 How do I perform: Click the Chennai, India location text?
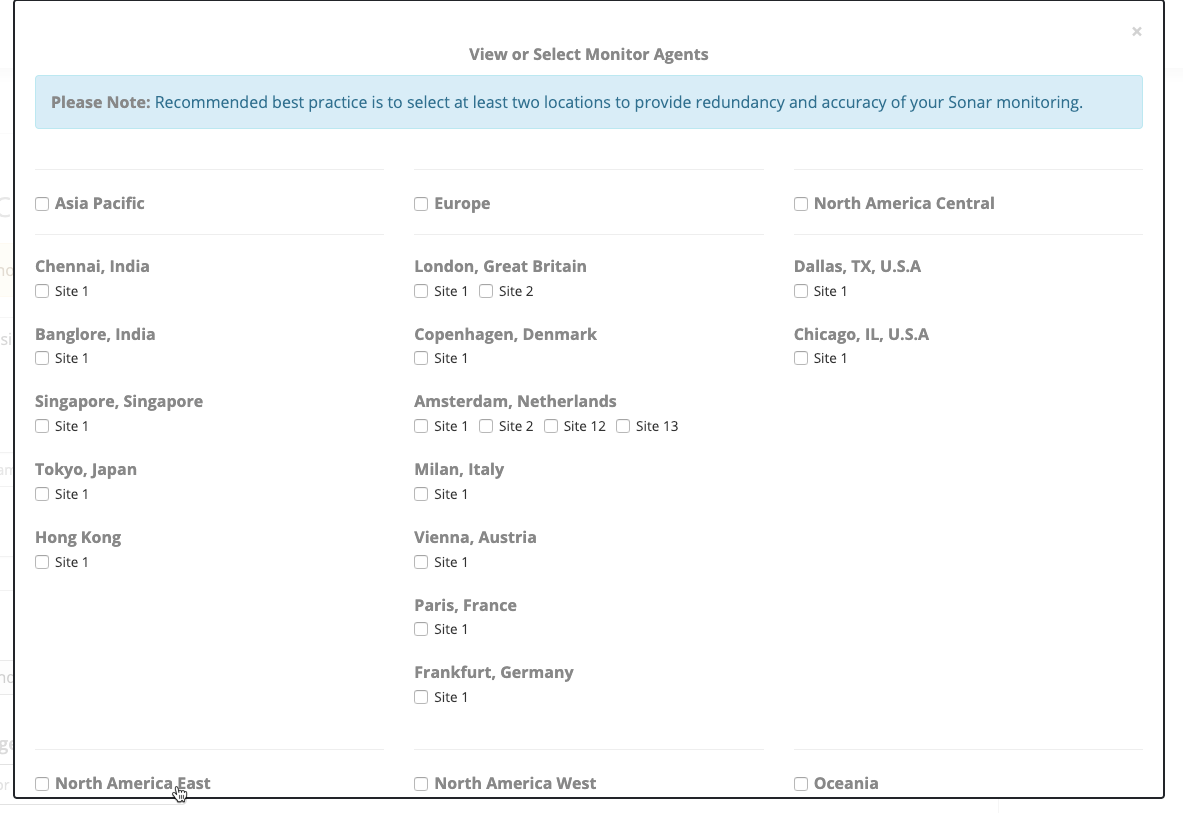point(92,266)
